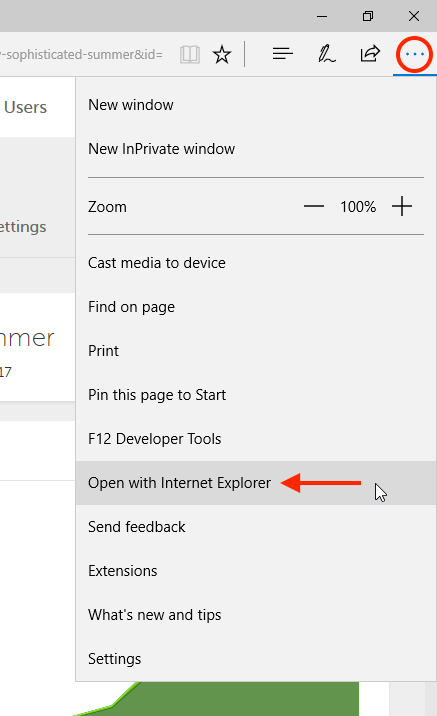
Task: Open Settings at the menu bottom
Action: tap(256, 659)
